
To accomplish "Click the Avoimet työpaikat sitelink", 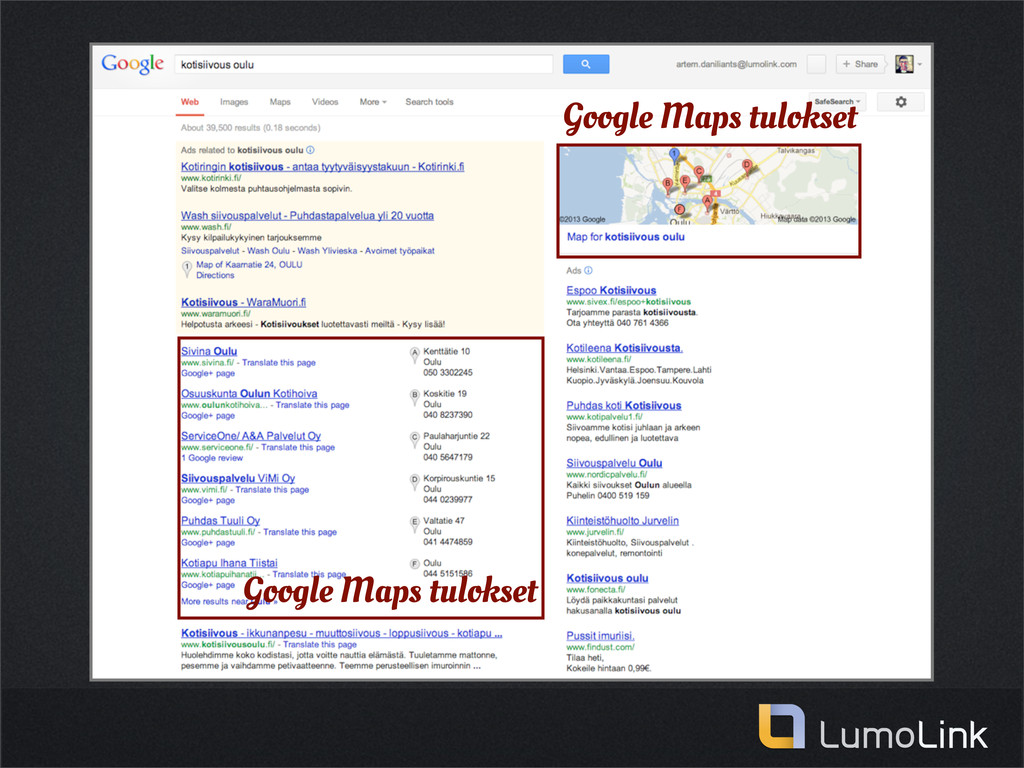I will [400, 251].
